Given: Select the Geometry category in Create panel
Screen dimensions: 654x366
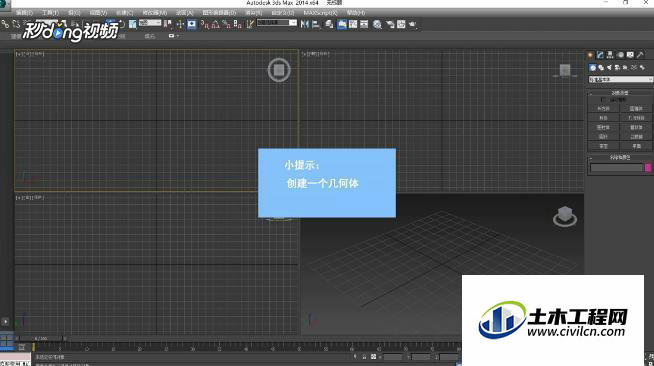Looking at the screenshot, I should pos(593,68).
